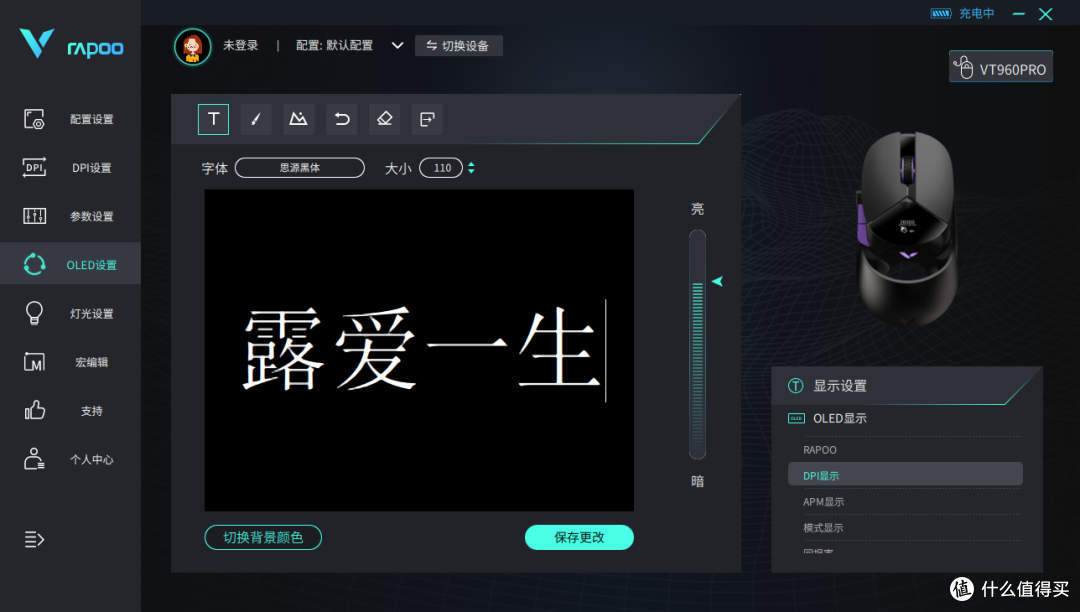The height and width of the screenshot is (612, 1080).
Task: Select RAPOO in the OLED display list
Action: tap(905, 450)
